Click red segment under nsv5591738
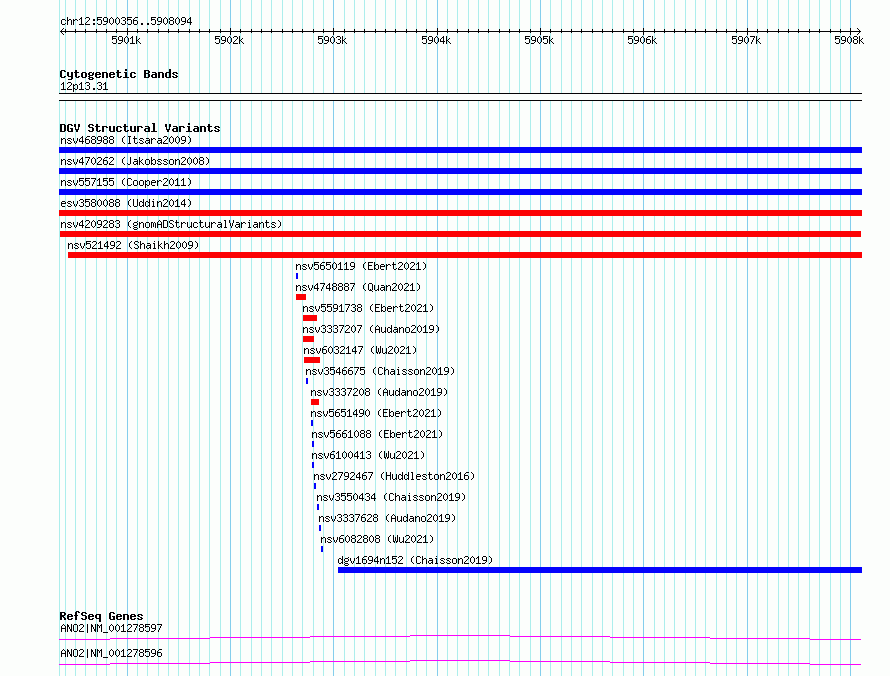890x676 pixels. pyautogui.click(x=310, y=318)
